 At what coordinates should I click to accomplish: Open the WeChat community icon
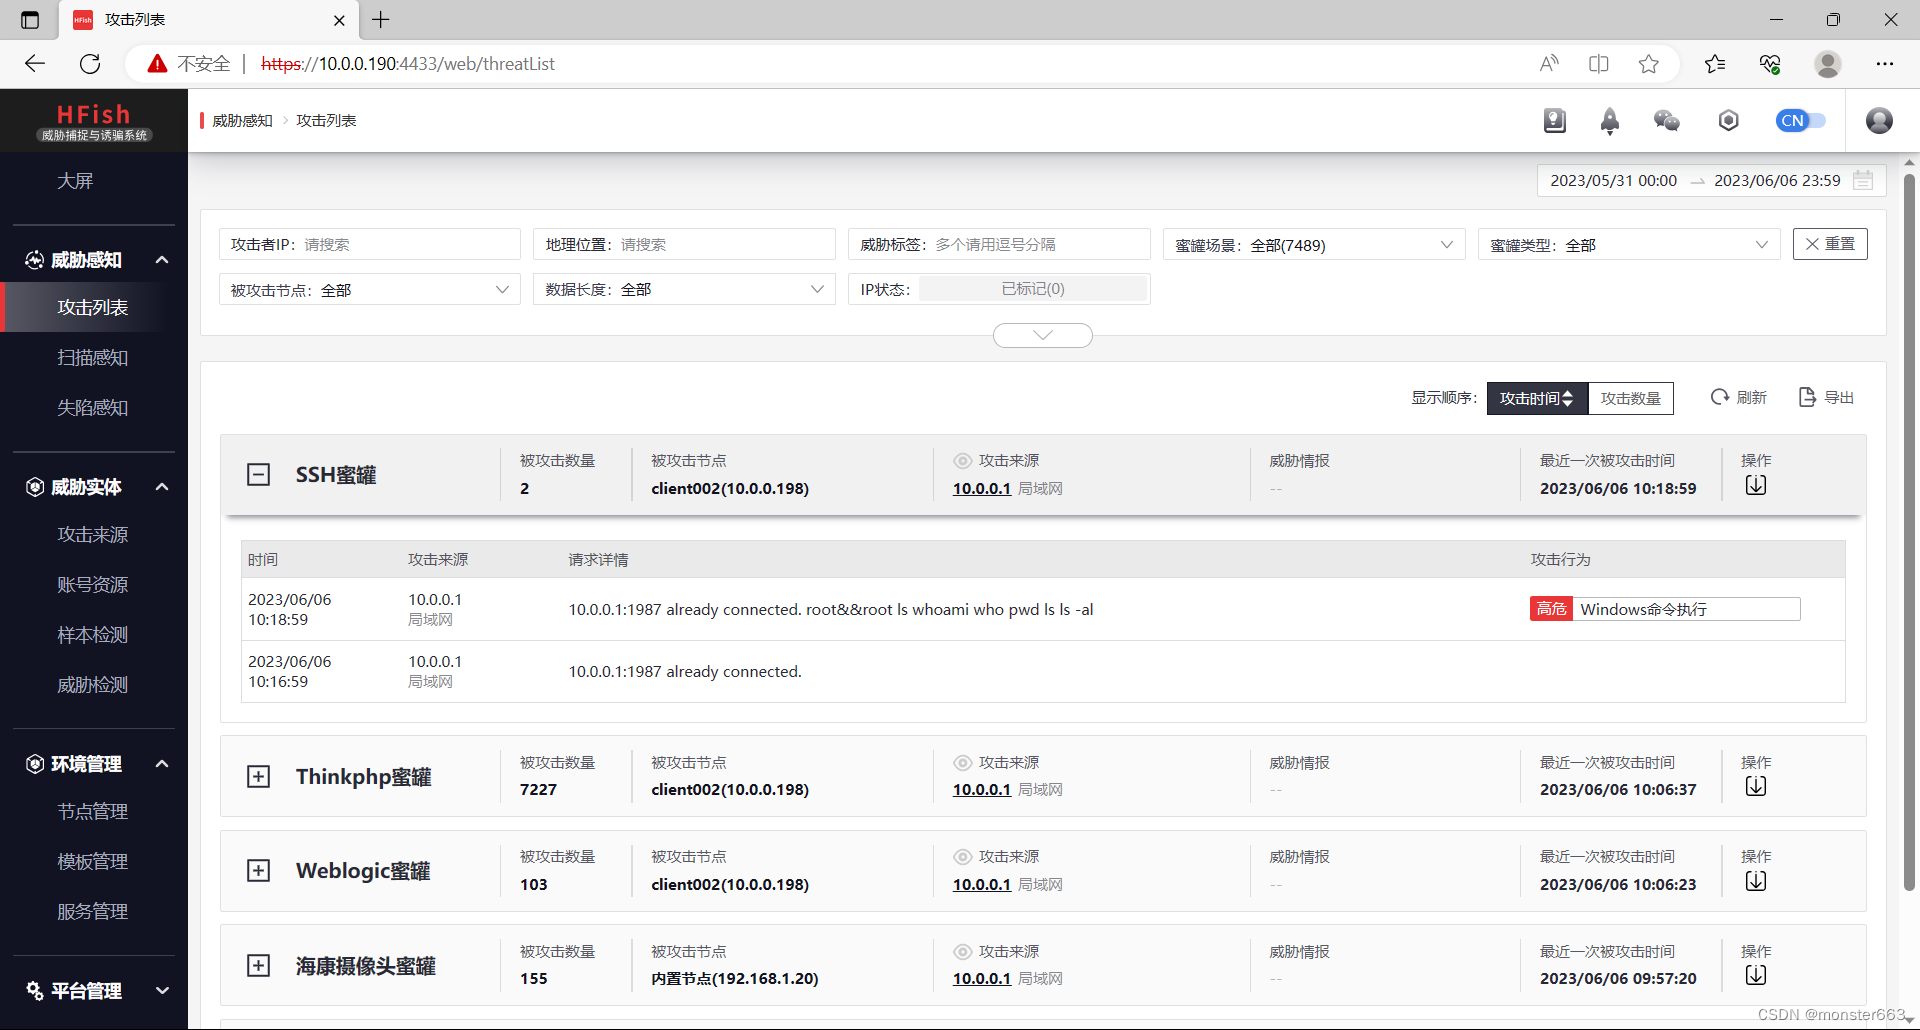click(x=1667, y=121)
